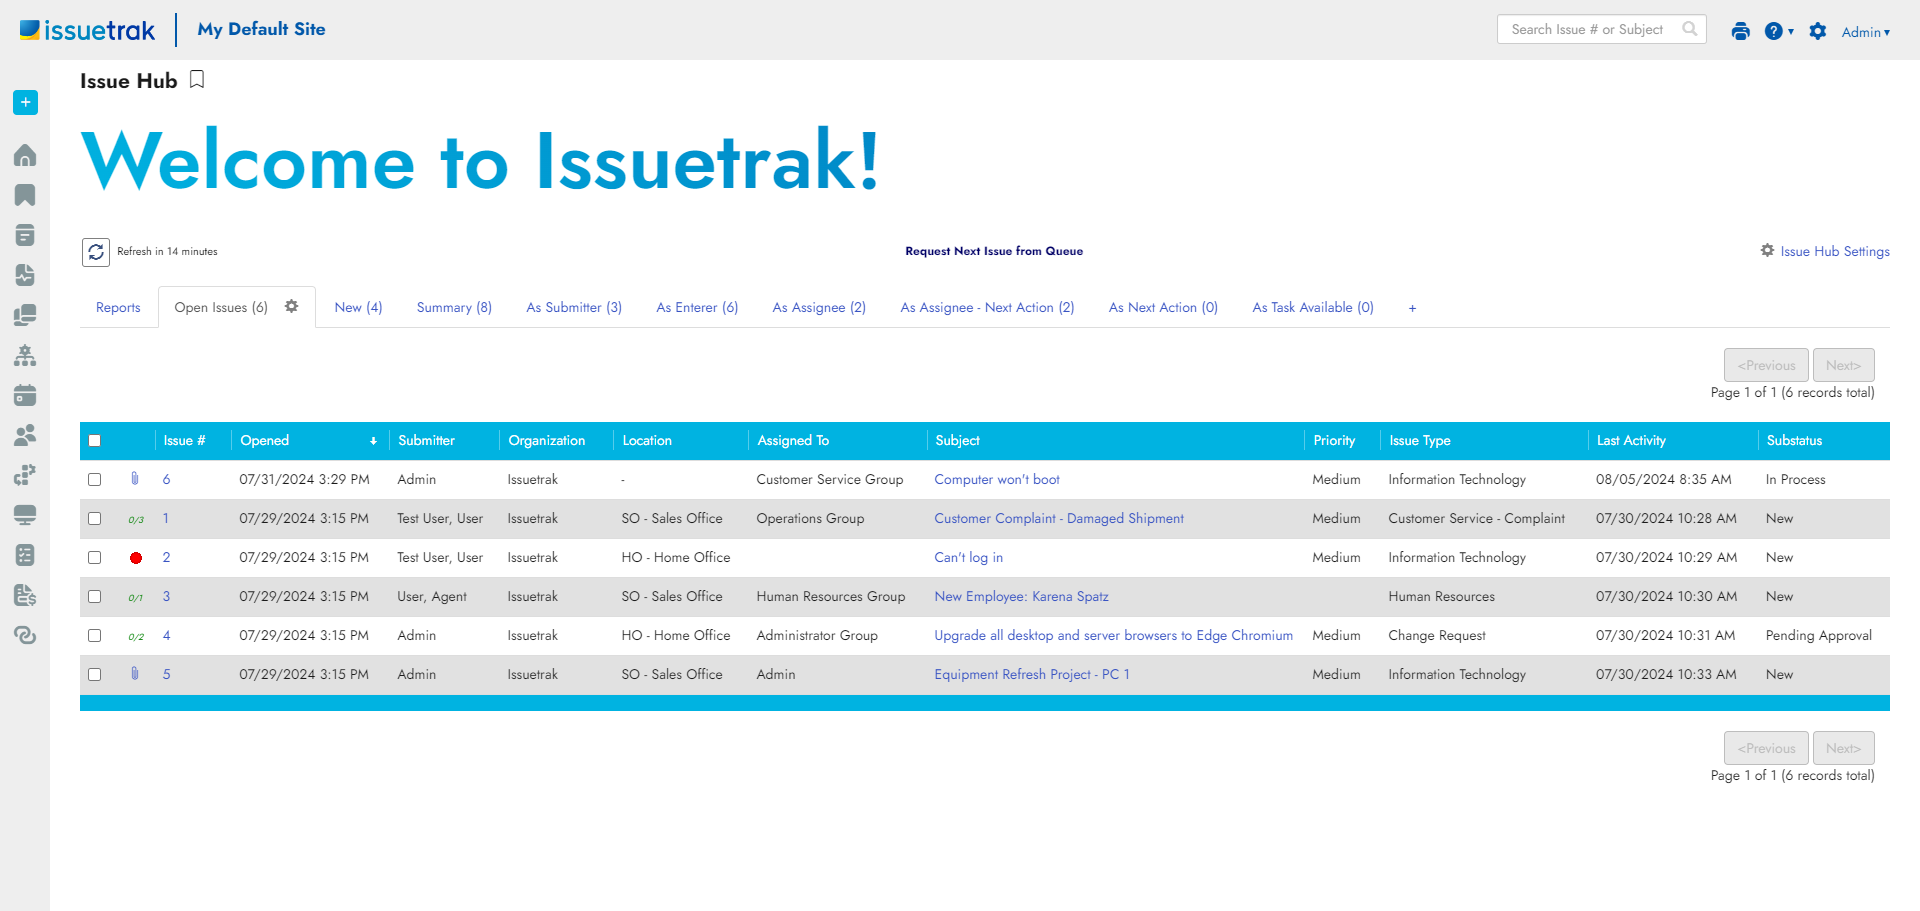Click the blue plus icon in the sidebar
Viewport: 1920px width, 911px height.
tap(25, 102)
